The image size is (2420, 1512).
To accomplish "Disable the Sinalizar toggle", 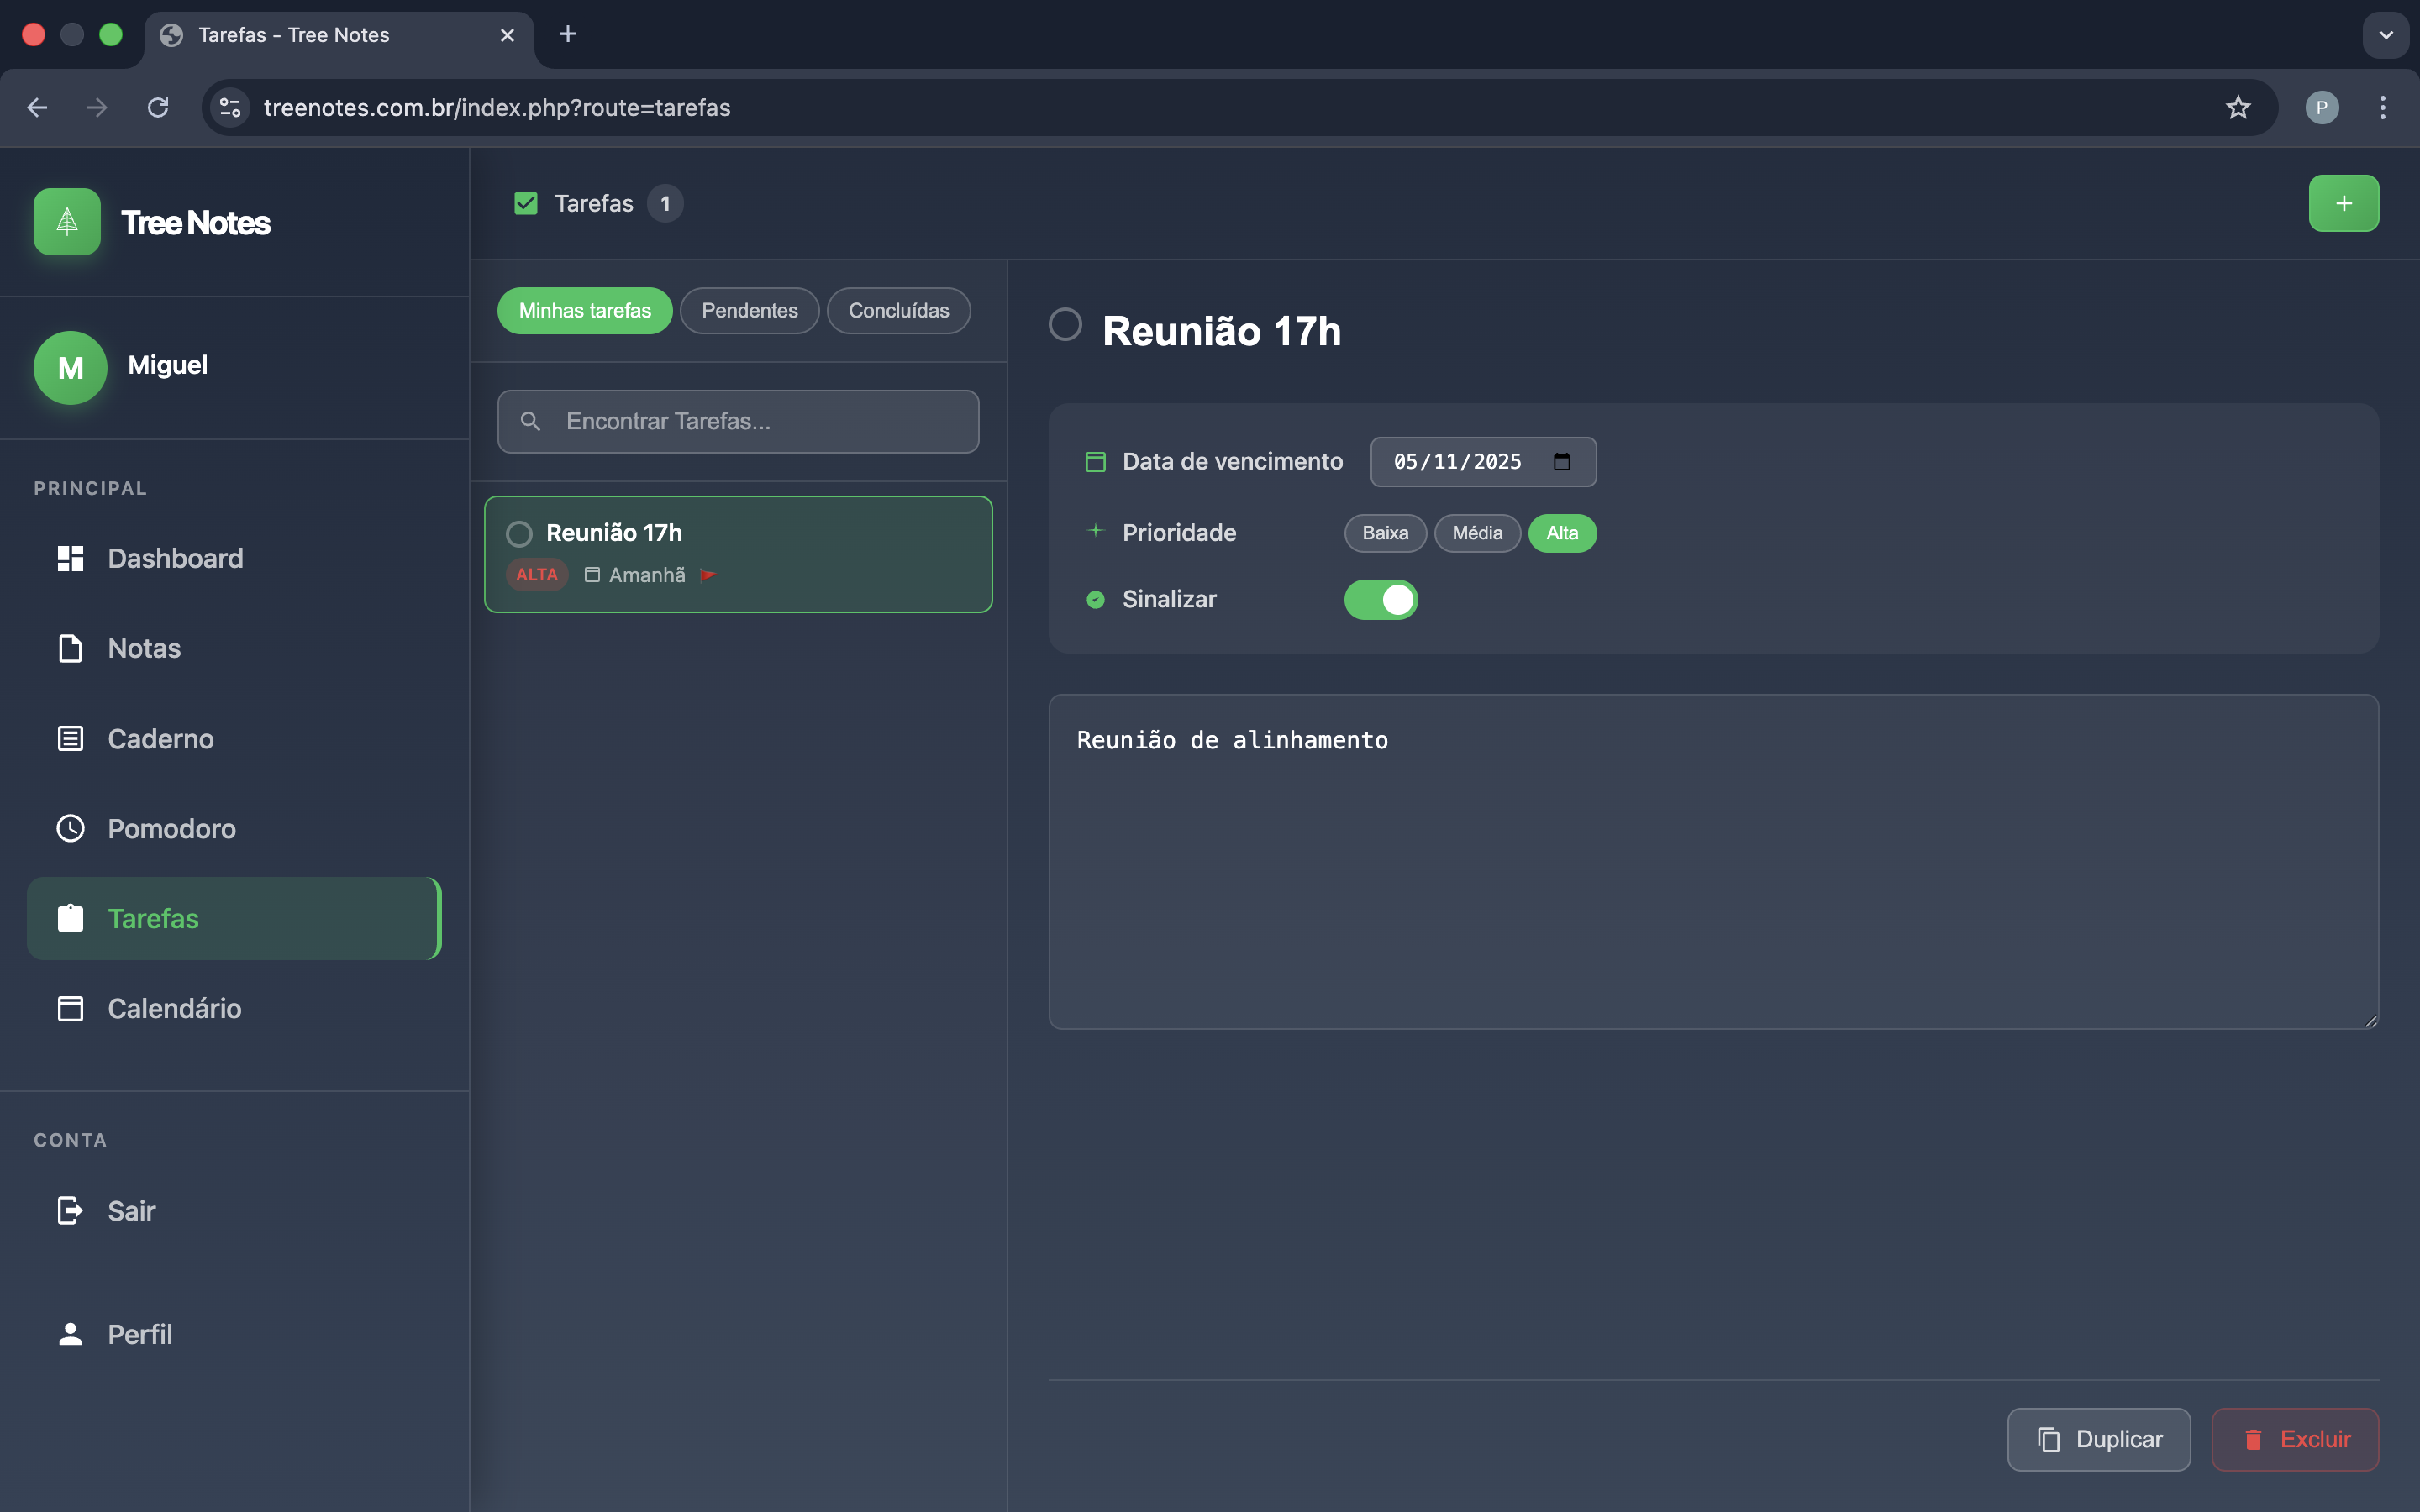I will click(x=1380, y=599).
